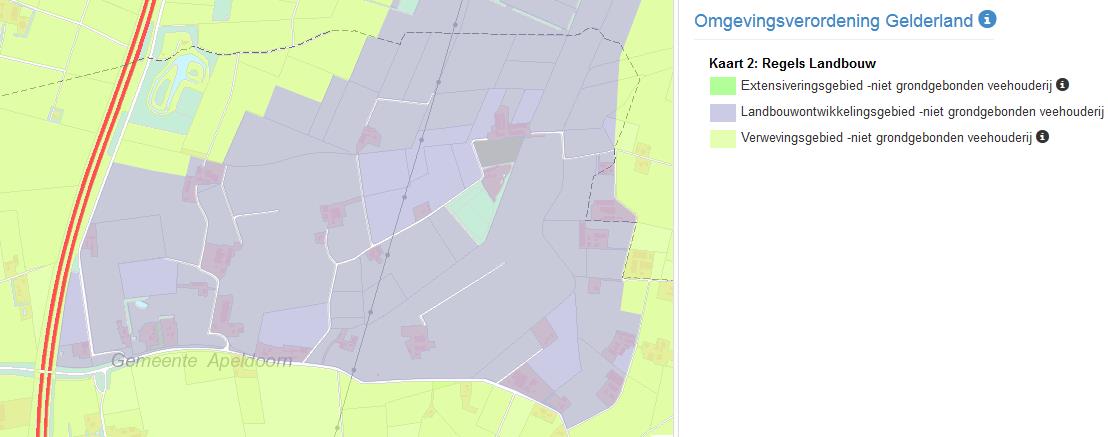Open info icon for Extensiveringsgebied legend entry
Screen dimensions: 1108x437
pos(1062,85)
